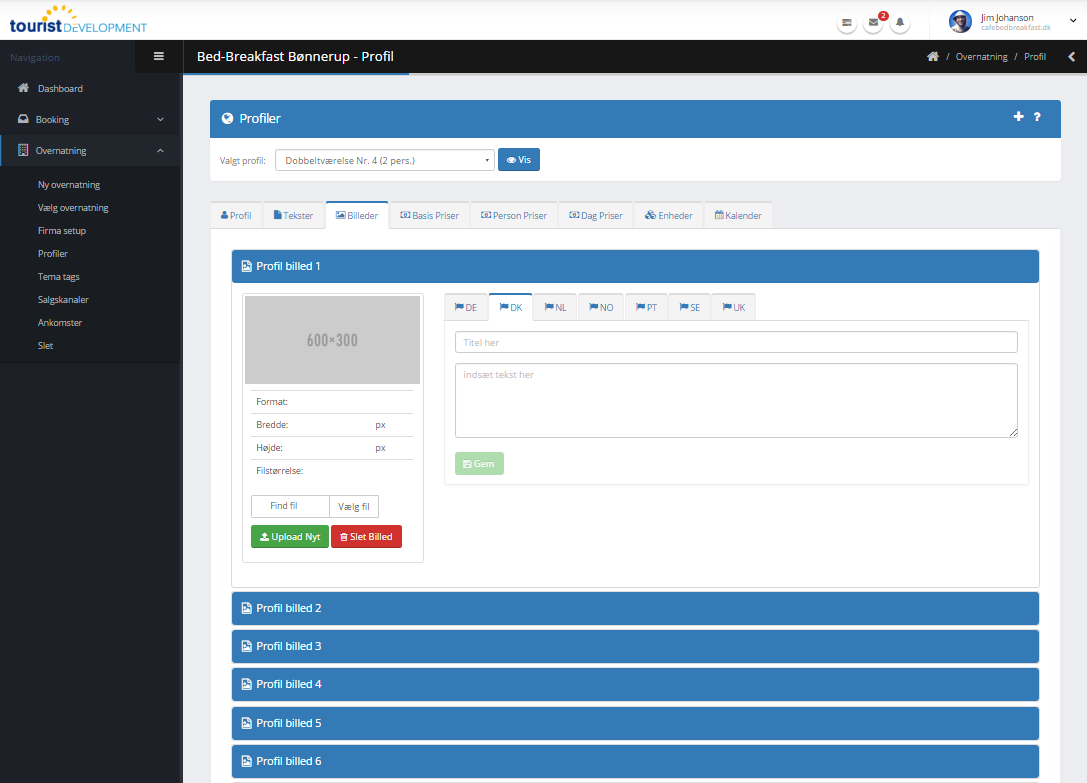
Task: Click the question mark help icon
Action: pyautogui.click(x=1037, y=117)
